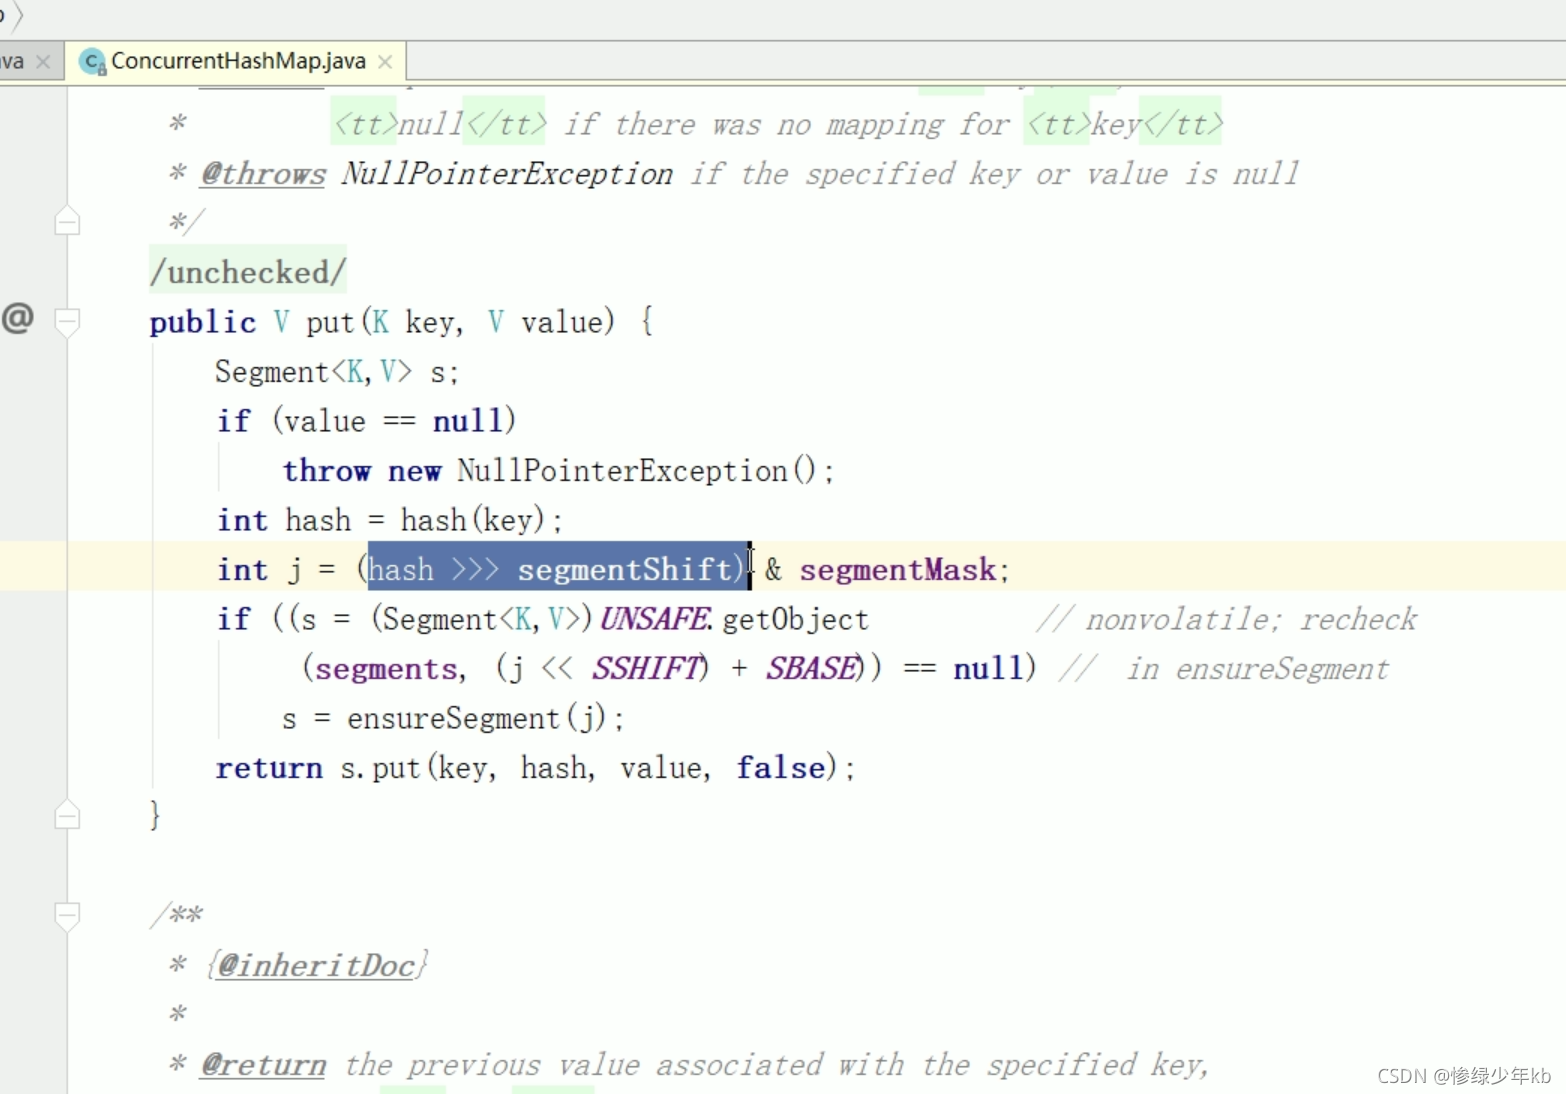Click the 'SSHIFT' constant
Screen dimensions: 1566x1094
tap(647, 668)
